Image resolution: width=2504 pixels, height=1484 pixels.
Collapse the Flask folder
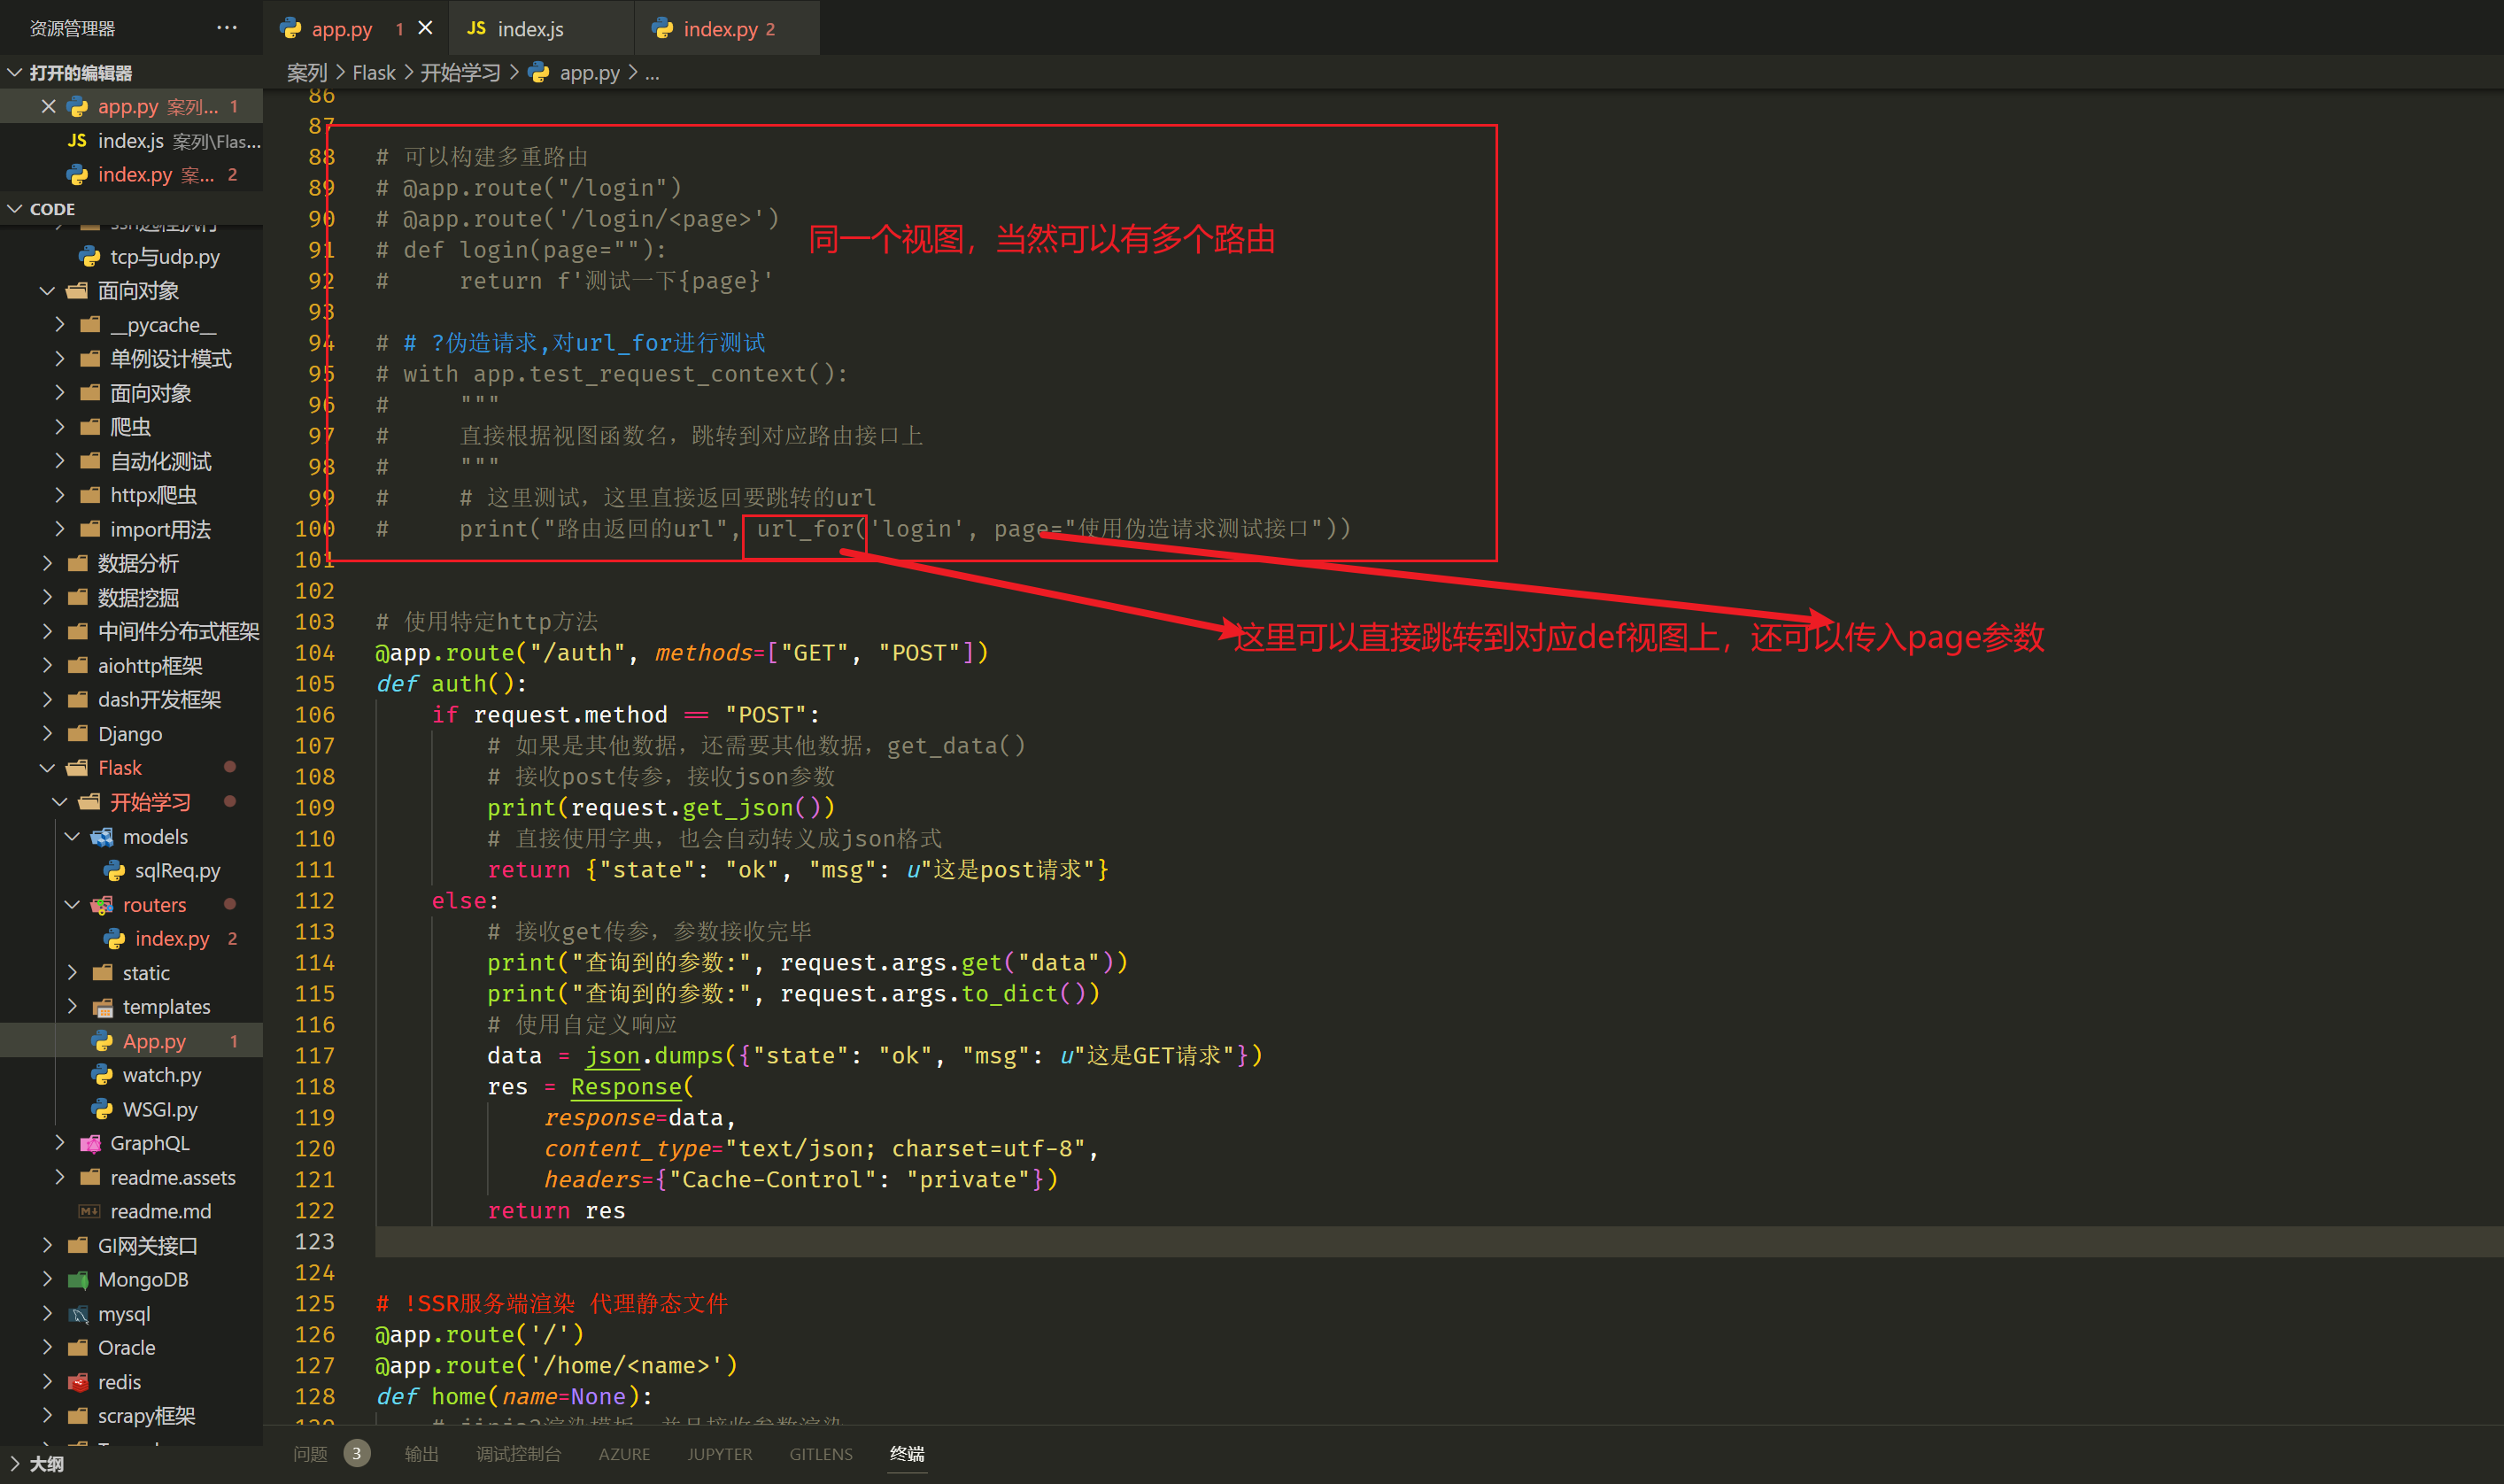[47, 767]
